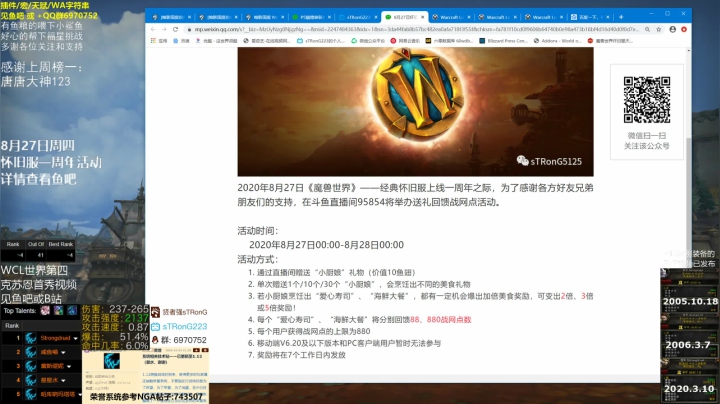Reload the WeChat article page
Screen dimensions: 720x404
click(x=175, y=29)
